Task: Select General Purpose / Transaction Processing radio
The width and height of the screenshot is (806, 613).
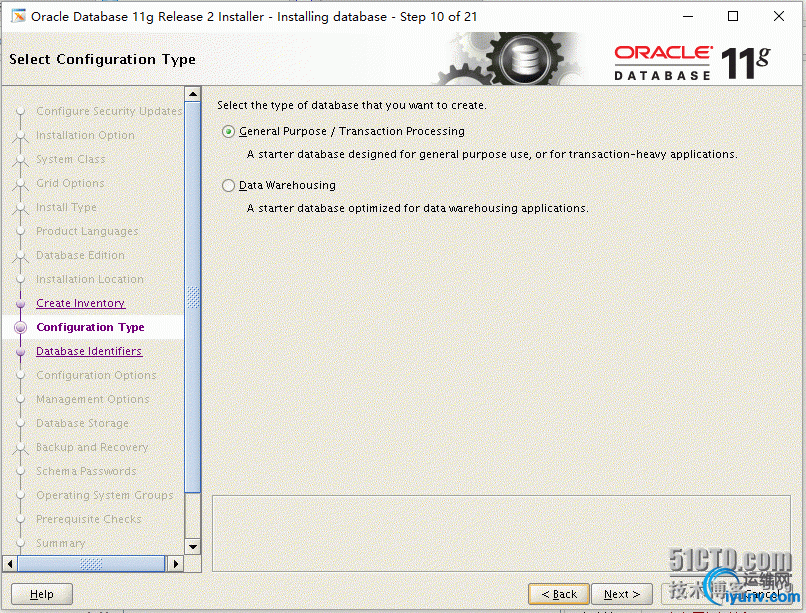Action: (x=228, y=132)
